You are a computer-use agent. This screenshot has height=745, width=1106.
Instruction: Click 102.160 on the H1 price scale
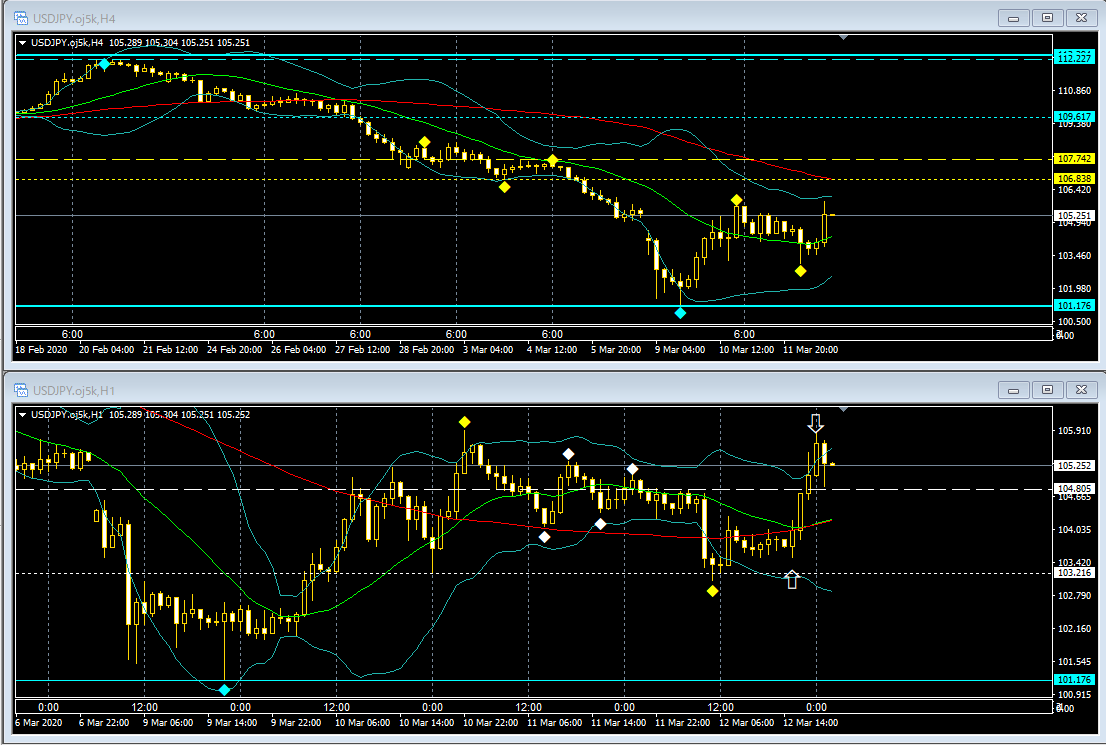point(1074,629)
